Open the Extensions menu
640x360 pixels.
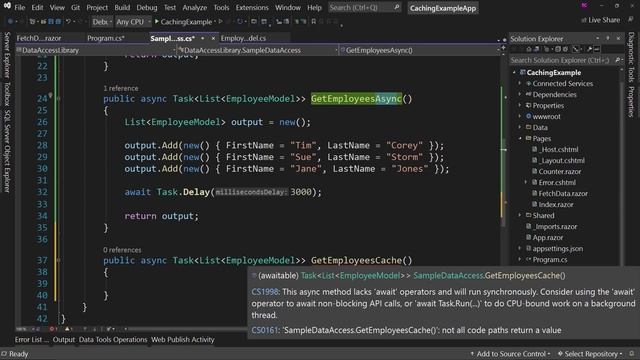click(252, 7)
